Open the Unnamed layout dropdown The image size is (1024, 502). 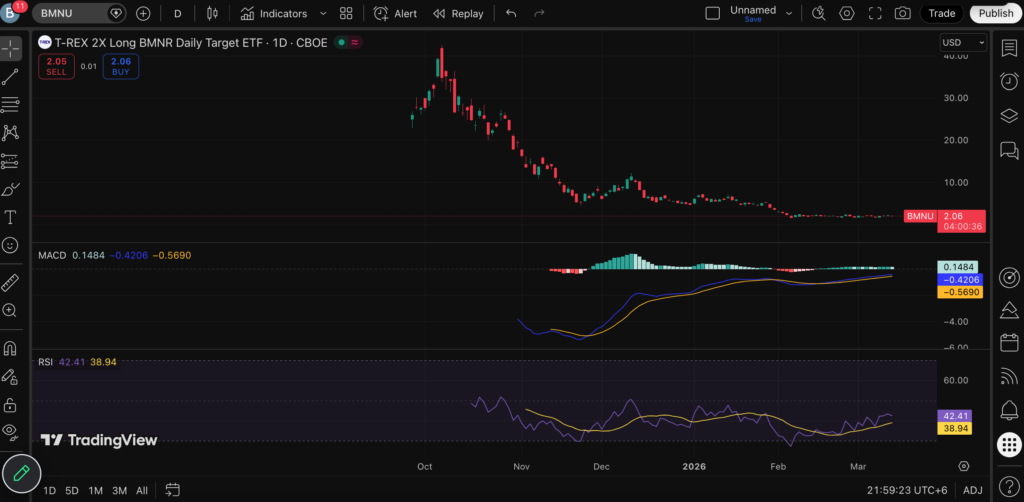(789, 14)
